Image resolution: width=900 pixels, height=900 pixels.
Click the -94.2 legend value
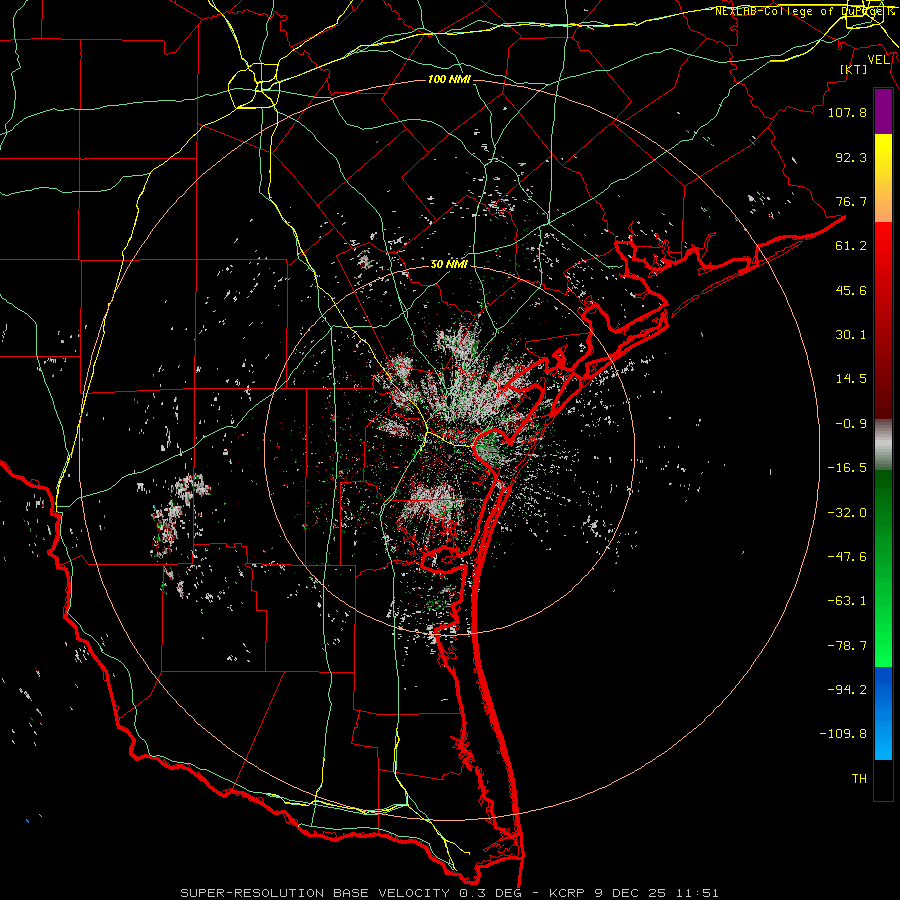(x=847, y=690)
